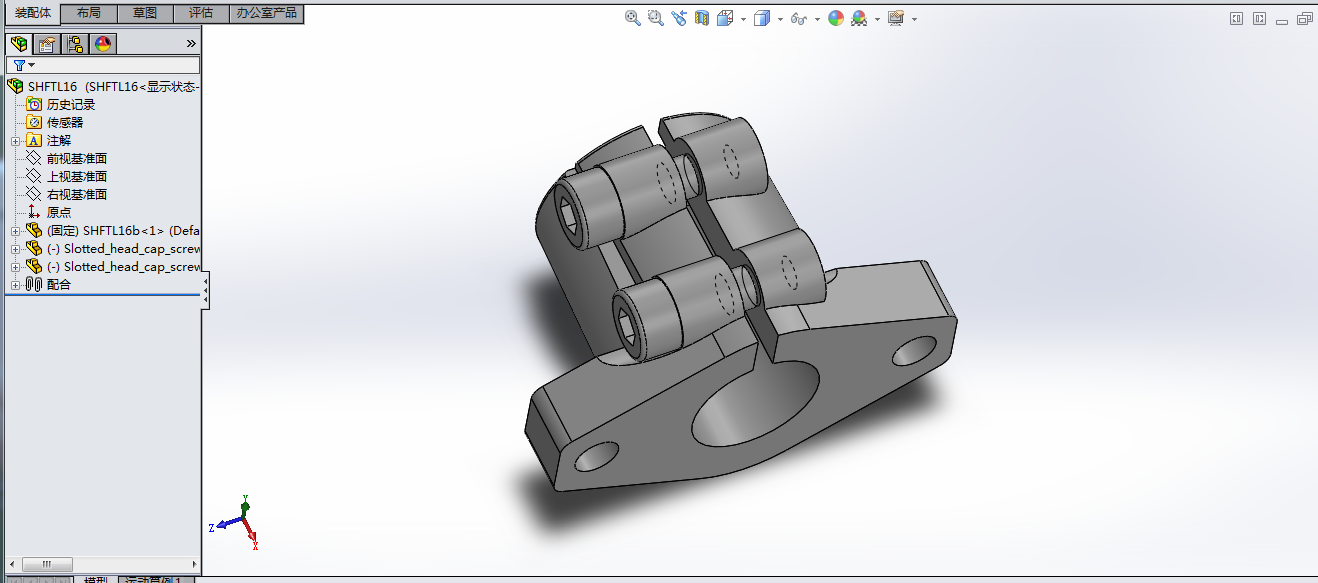Screen dimensions: 1318x583
Task: Open the DisplayManager panel tab icon
Action: coord(103,44)
